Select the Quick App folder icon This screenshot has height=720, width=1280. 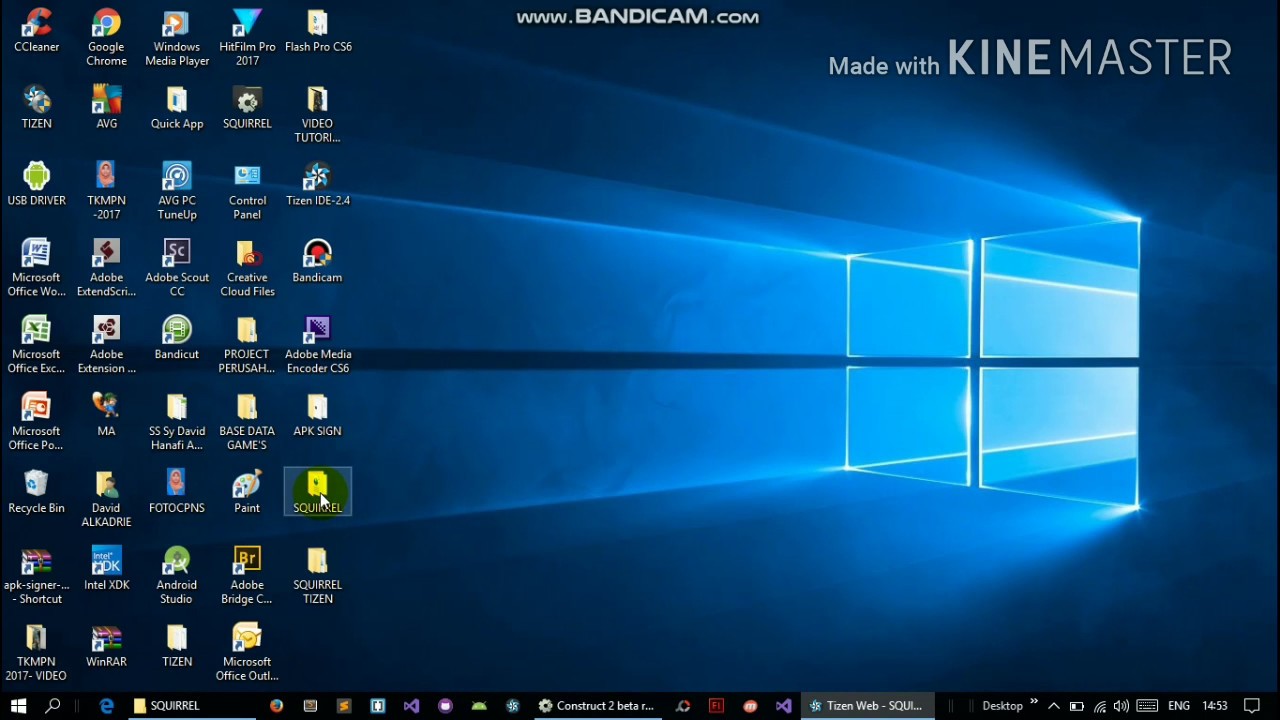[177, 107]
